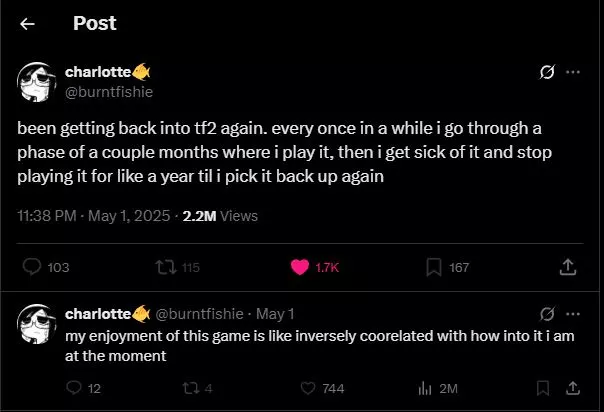Screen dimensions: 604x412
Task: Like the reply with 744 likes
Action: 308,388
